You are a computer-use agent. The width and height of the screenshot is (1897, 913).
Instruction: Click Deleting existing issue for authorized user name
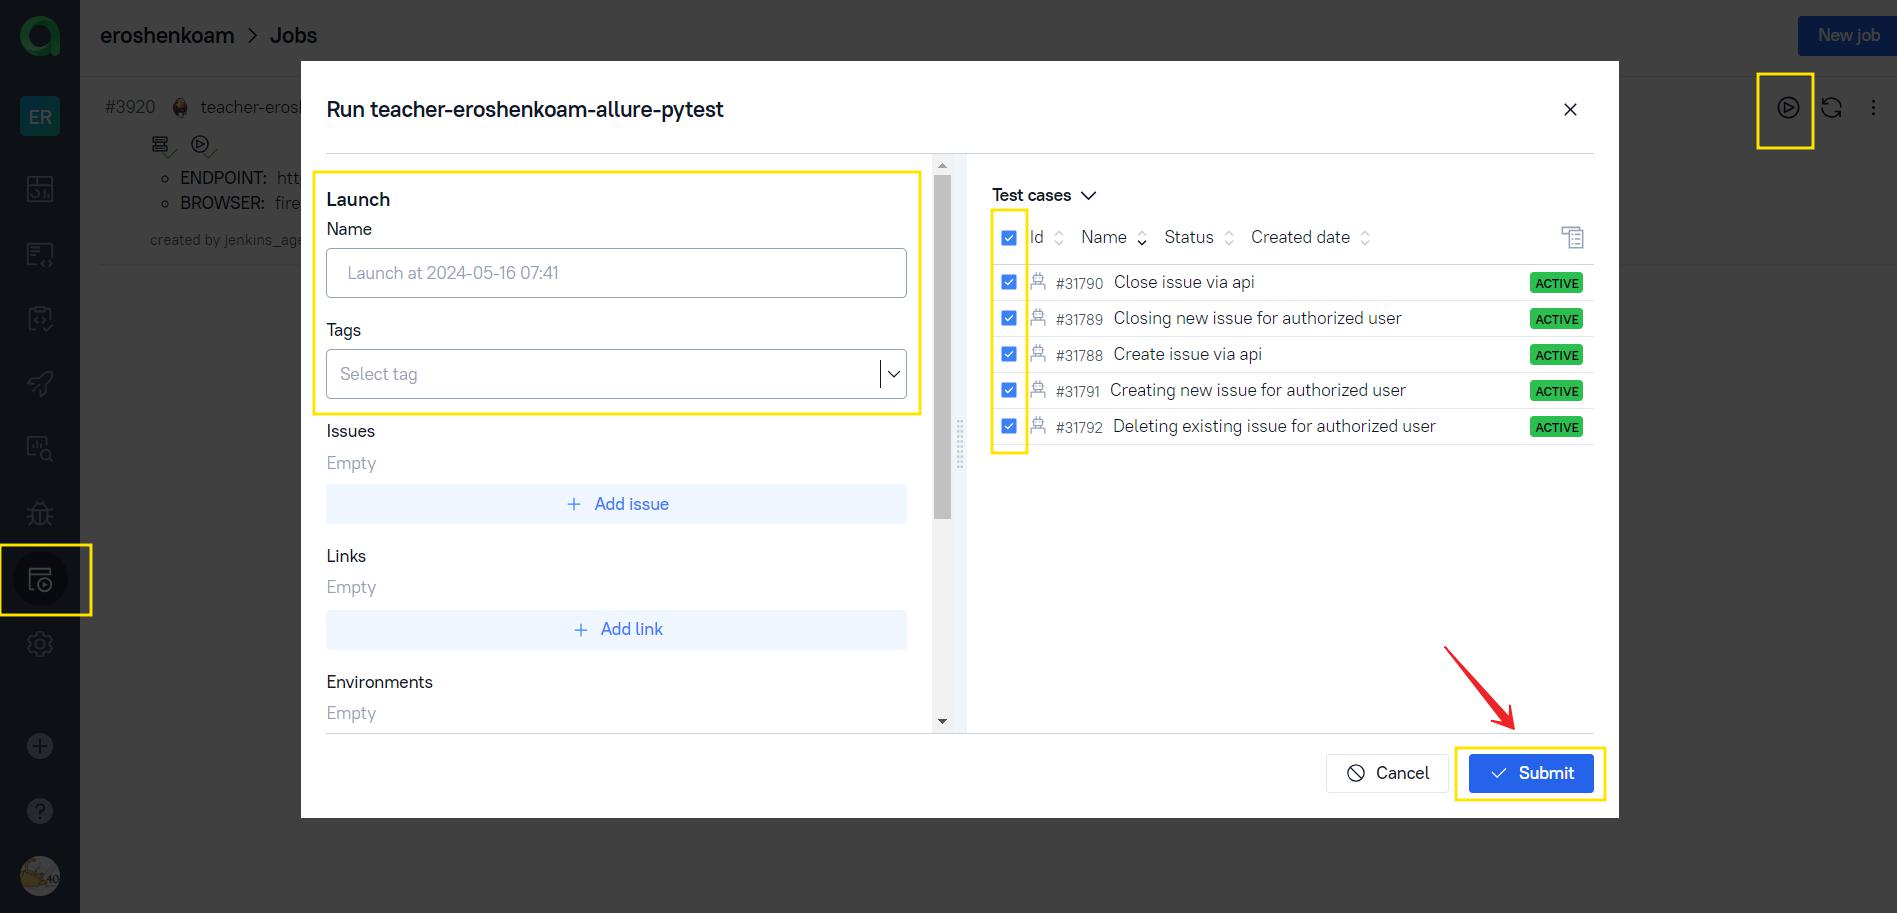click(x=1274, y=426)
